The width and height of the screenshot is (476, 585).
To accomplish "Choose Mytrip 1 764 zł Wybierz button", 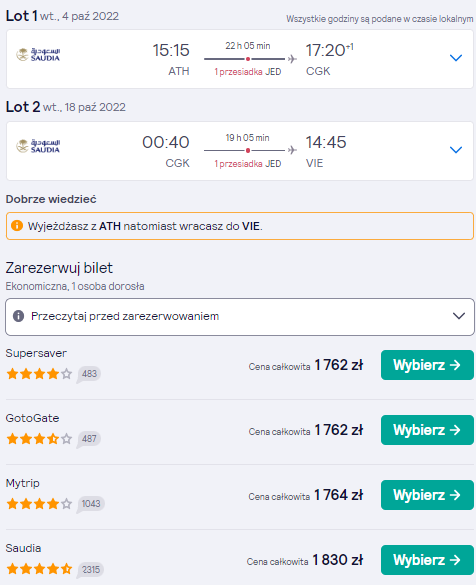I will 427,495.
